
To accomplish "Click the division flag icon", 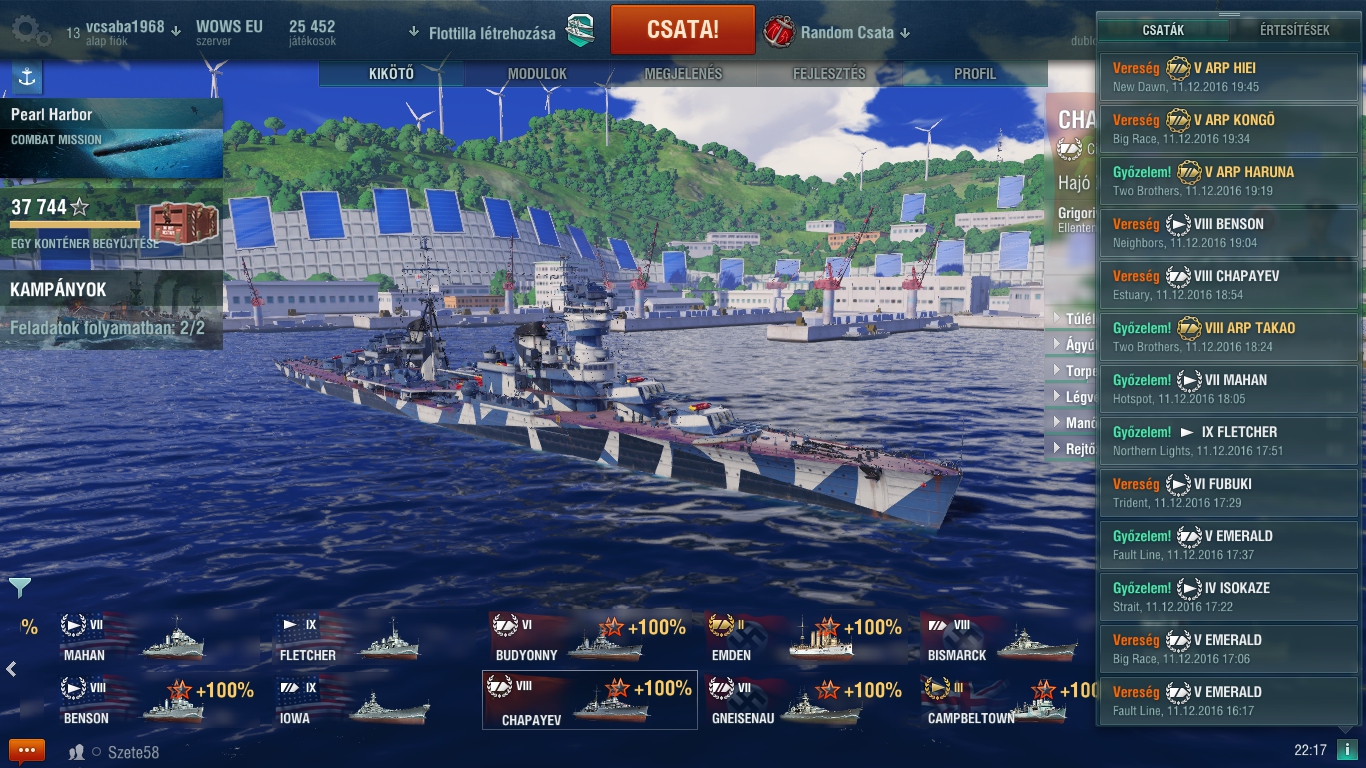I will point(580,31).
